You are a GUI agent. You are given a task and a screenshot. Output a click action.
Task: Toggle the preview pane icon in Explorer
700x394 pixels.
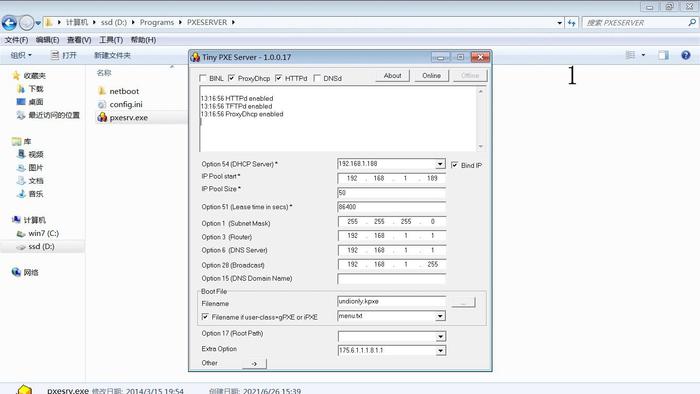(x=663, y=55)
